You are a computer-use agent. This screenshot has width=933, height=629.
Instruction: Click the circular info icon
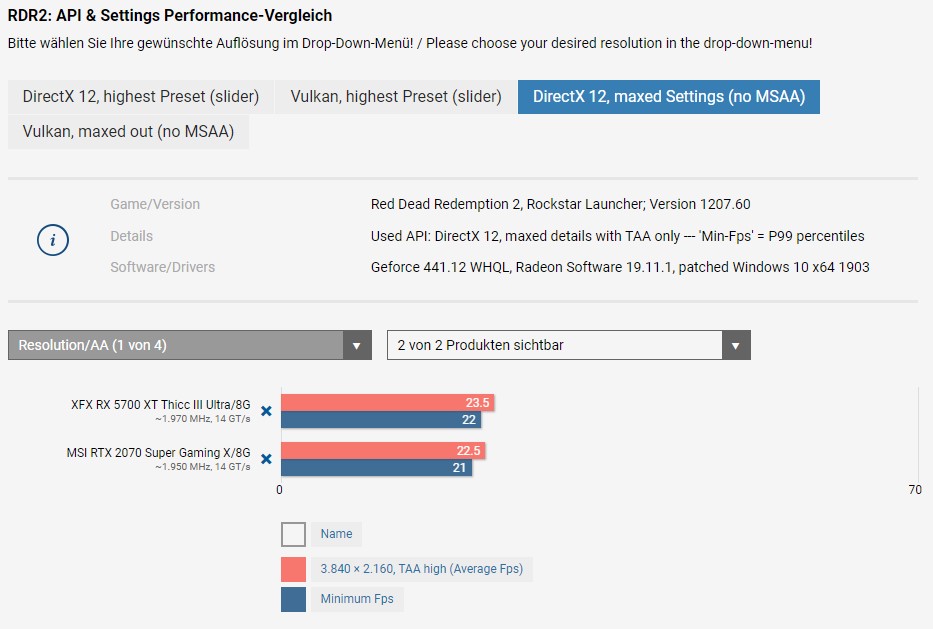(x=53, y=240)
